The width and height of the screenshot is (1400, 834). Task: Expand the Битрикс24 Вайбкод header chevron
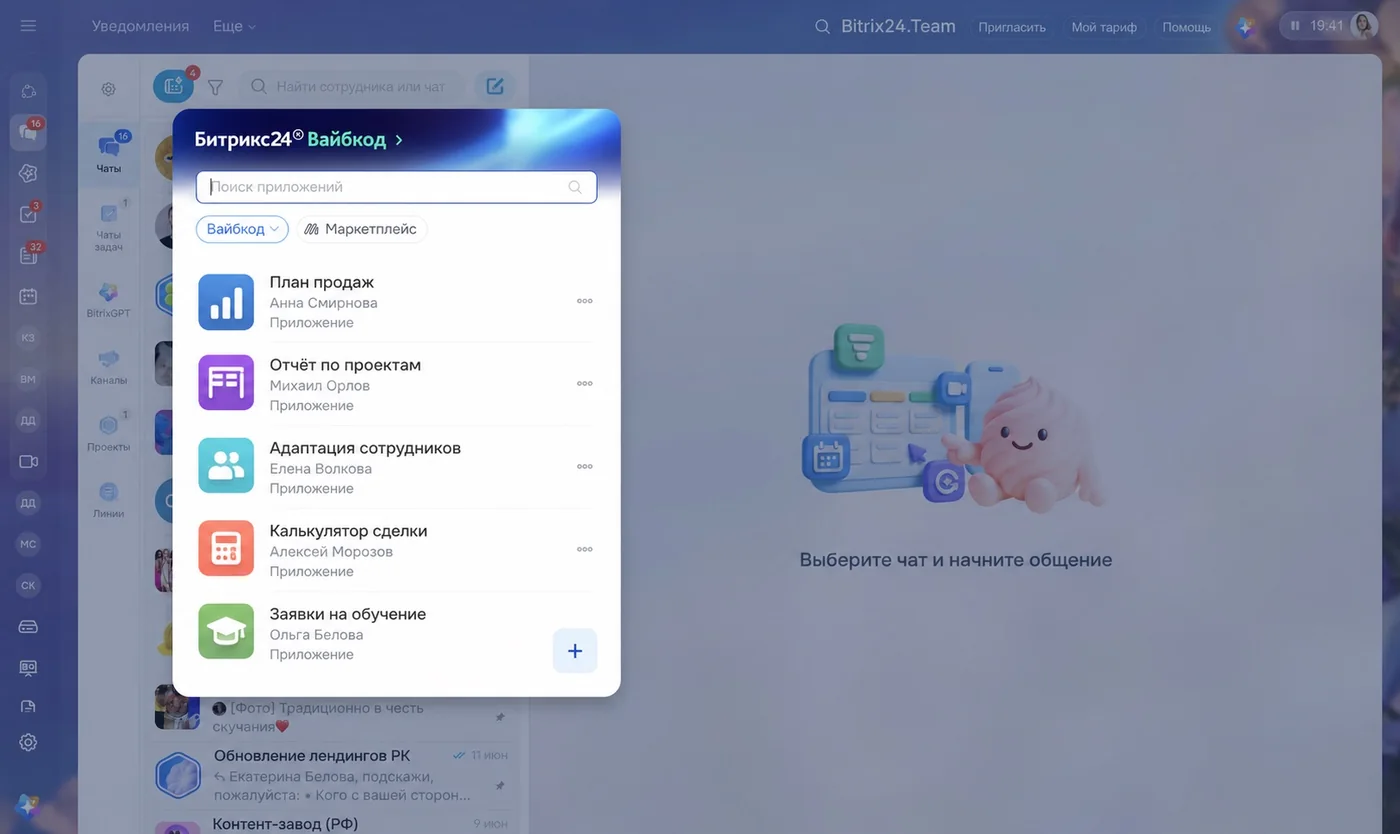click(399, 140)
